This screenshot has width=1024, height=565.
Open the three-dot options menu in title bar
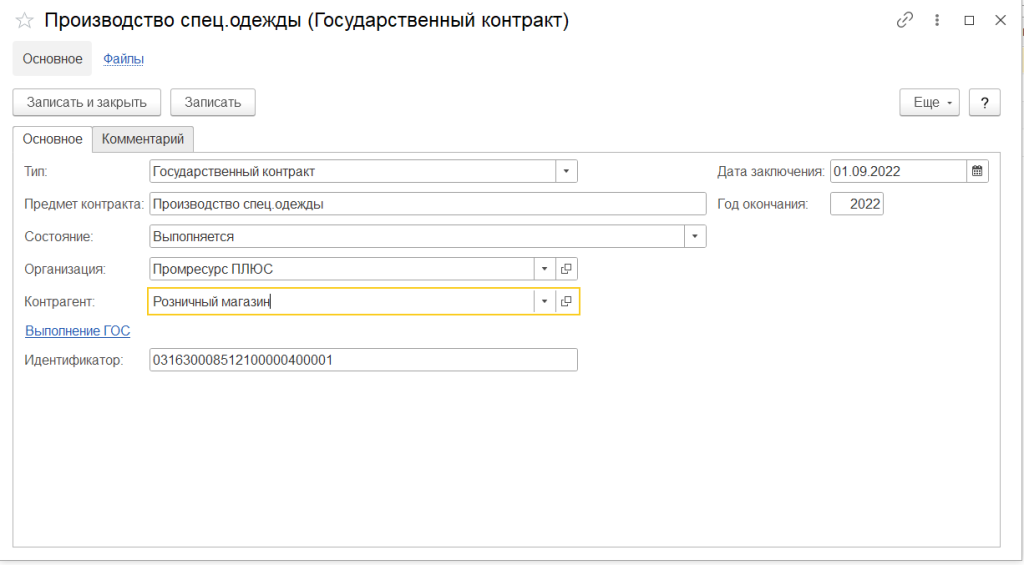click(x=937, y=20)
